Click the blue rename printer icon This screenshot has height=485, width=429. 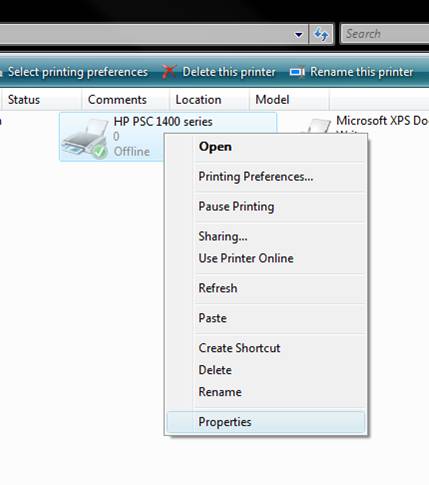297,72
